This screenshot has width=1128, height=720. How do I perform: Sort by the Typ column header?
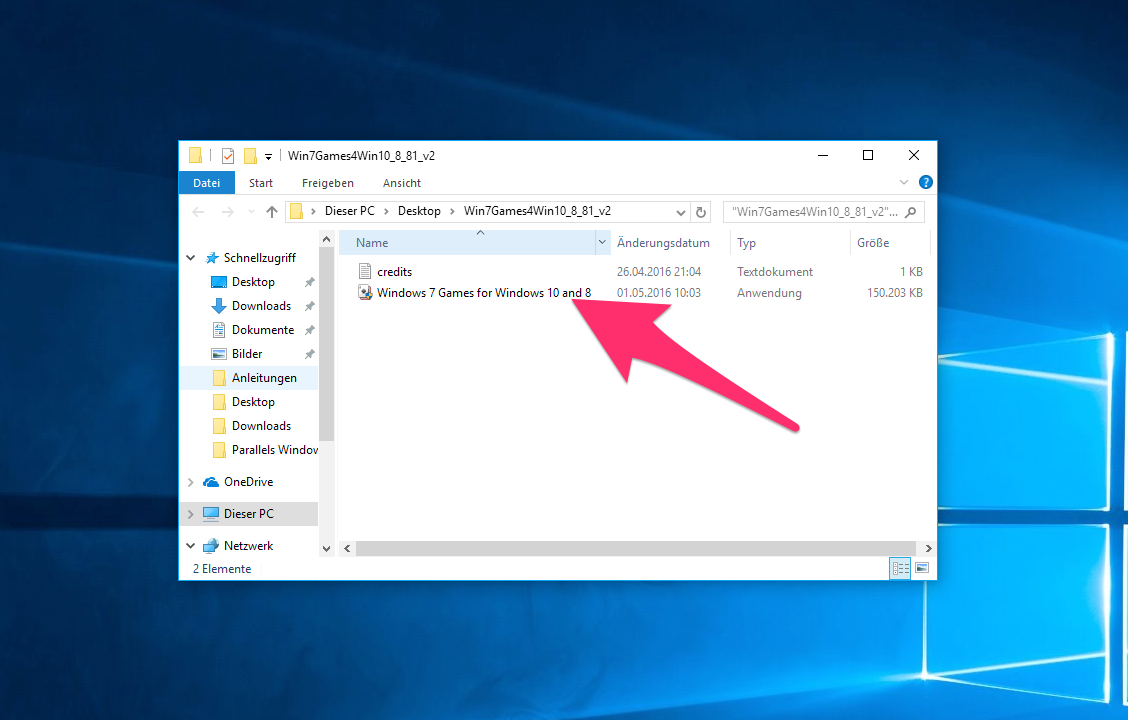point(789,243)
